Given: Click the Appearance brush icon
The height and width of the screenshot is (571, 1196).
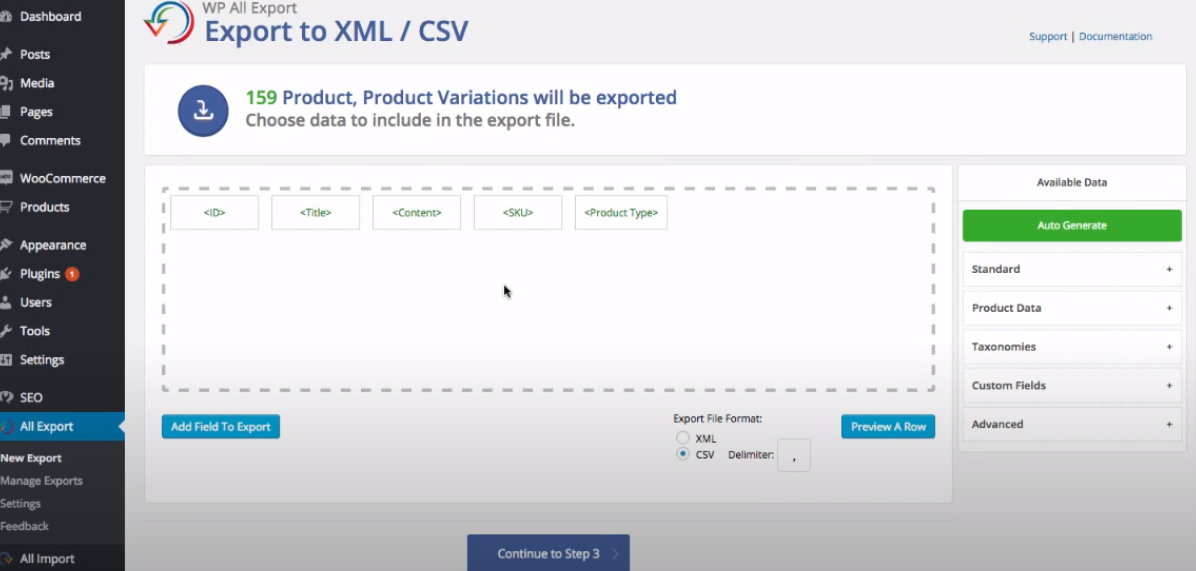Looking at the screenshot, I should (x=5, y=245).
